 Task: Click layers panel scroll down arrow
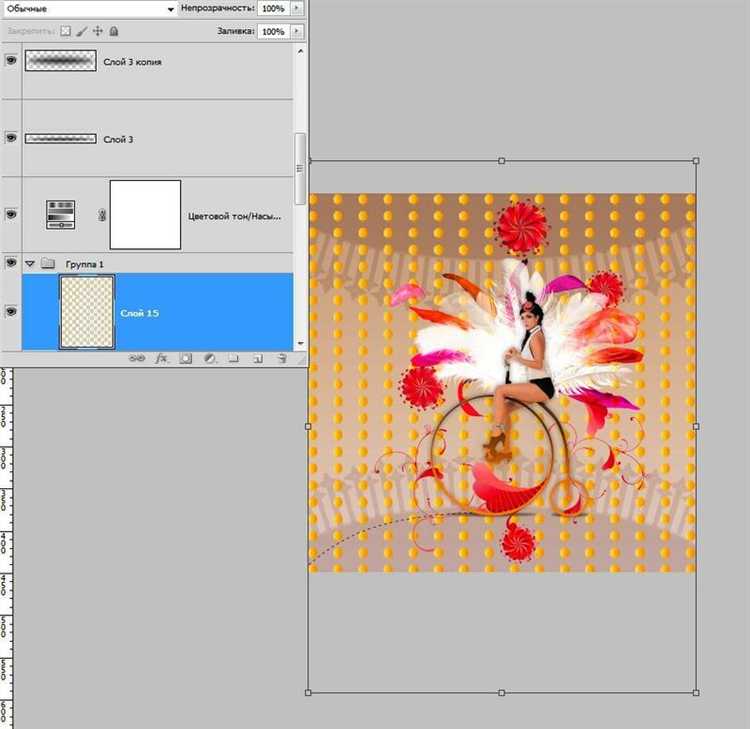tap(300, 343)
